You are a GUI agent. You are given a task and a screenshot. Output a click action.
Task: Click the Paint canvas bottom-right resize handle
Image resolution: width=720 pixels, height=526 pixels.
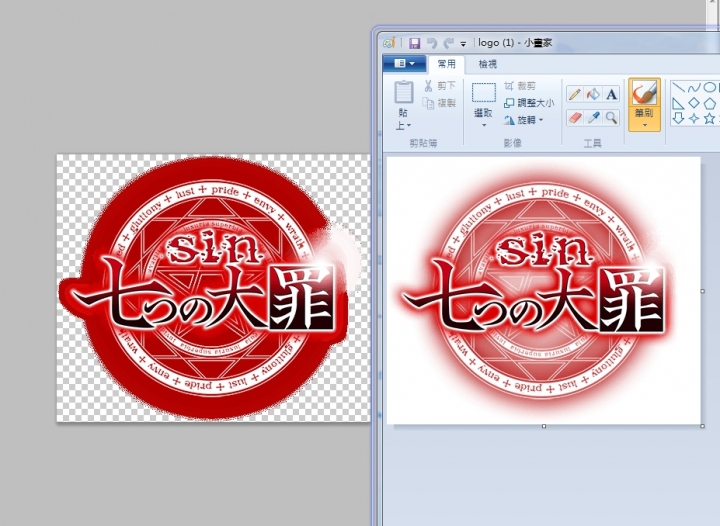click(x=703, y=426)
